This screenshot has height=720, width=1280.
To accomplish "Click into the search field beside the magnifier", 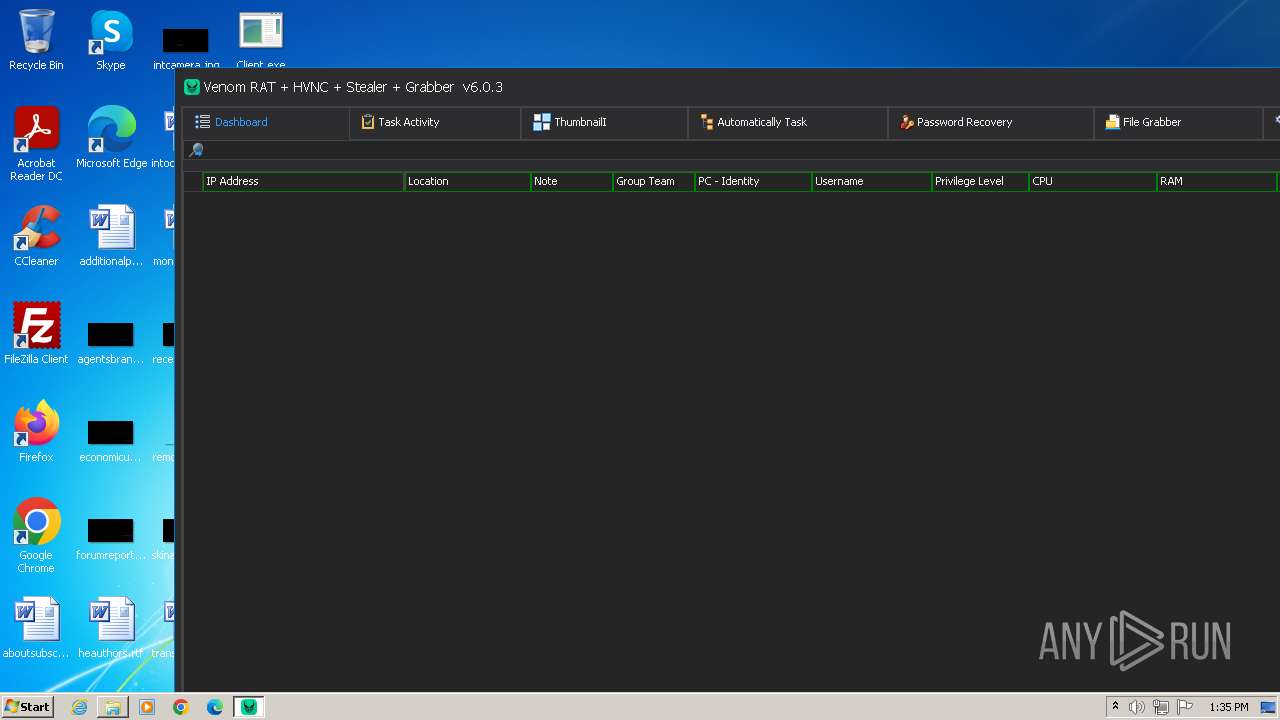I will 740,150.
